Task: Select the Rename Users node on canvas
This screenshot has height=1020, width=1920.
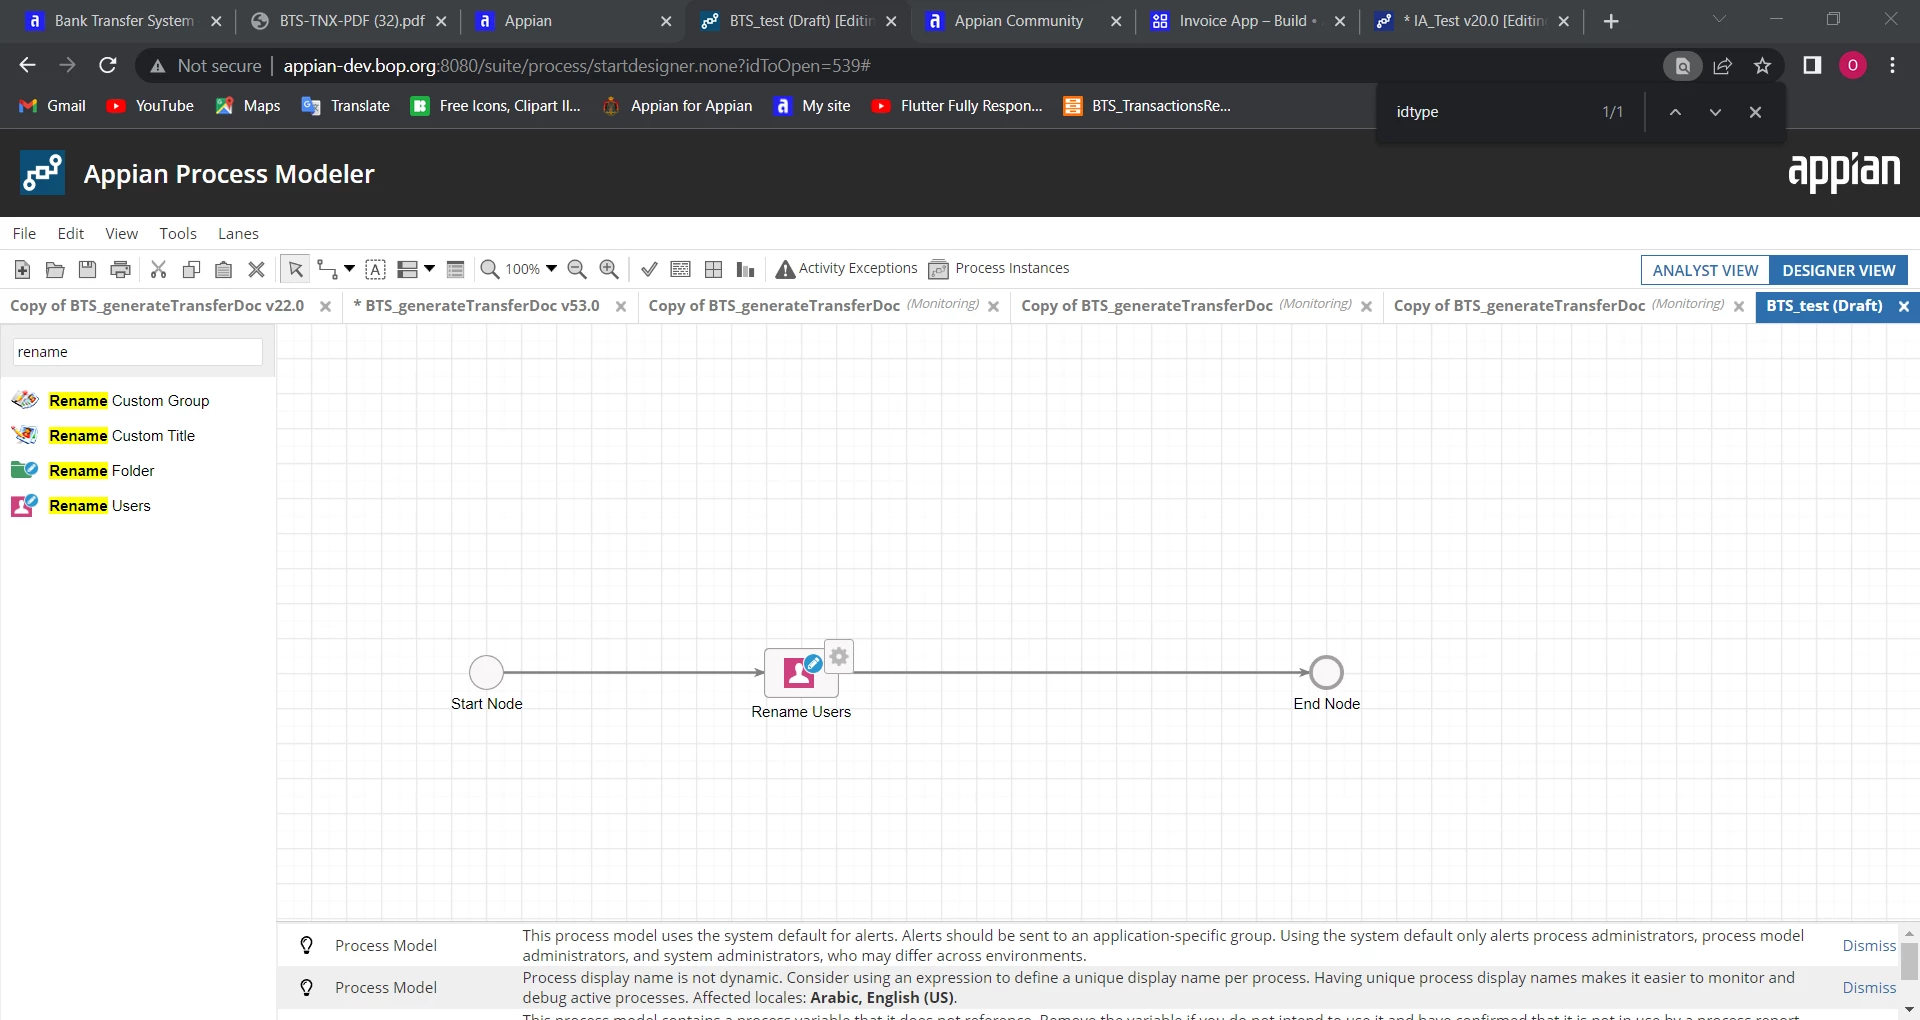Action: pyautogui.click(x=801, y=673)
